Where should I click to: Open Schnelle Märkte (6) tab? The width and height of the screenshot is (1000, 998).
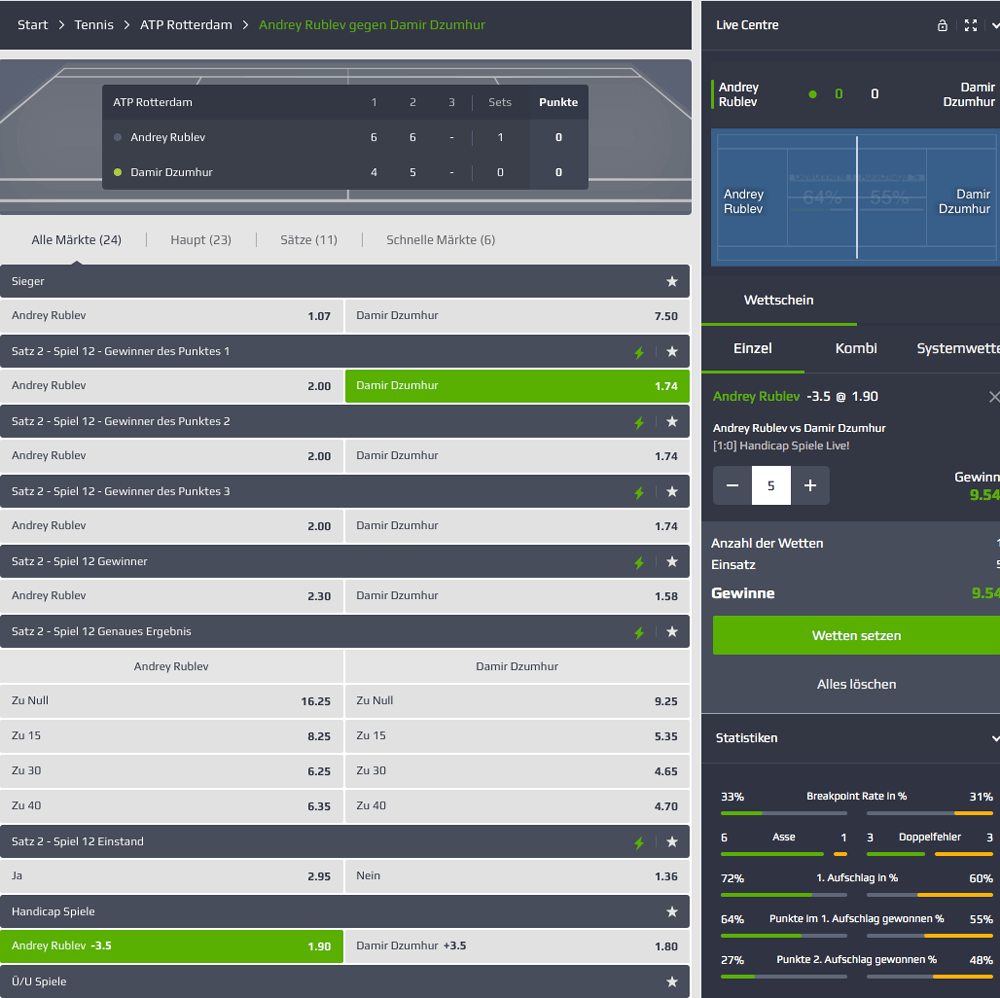(x=441, y=240)
